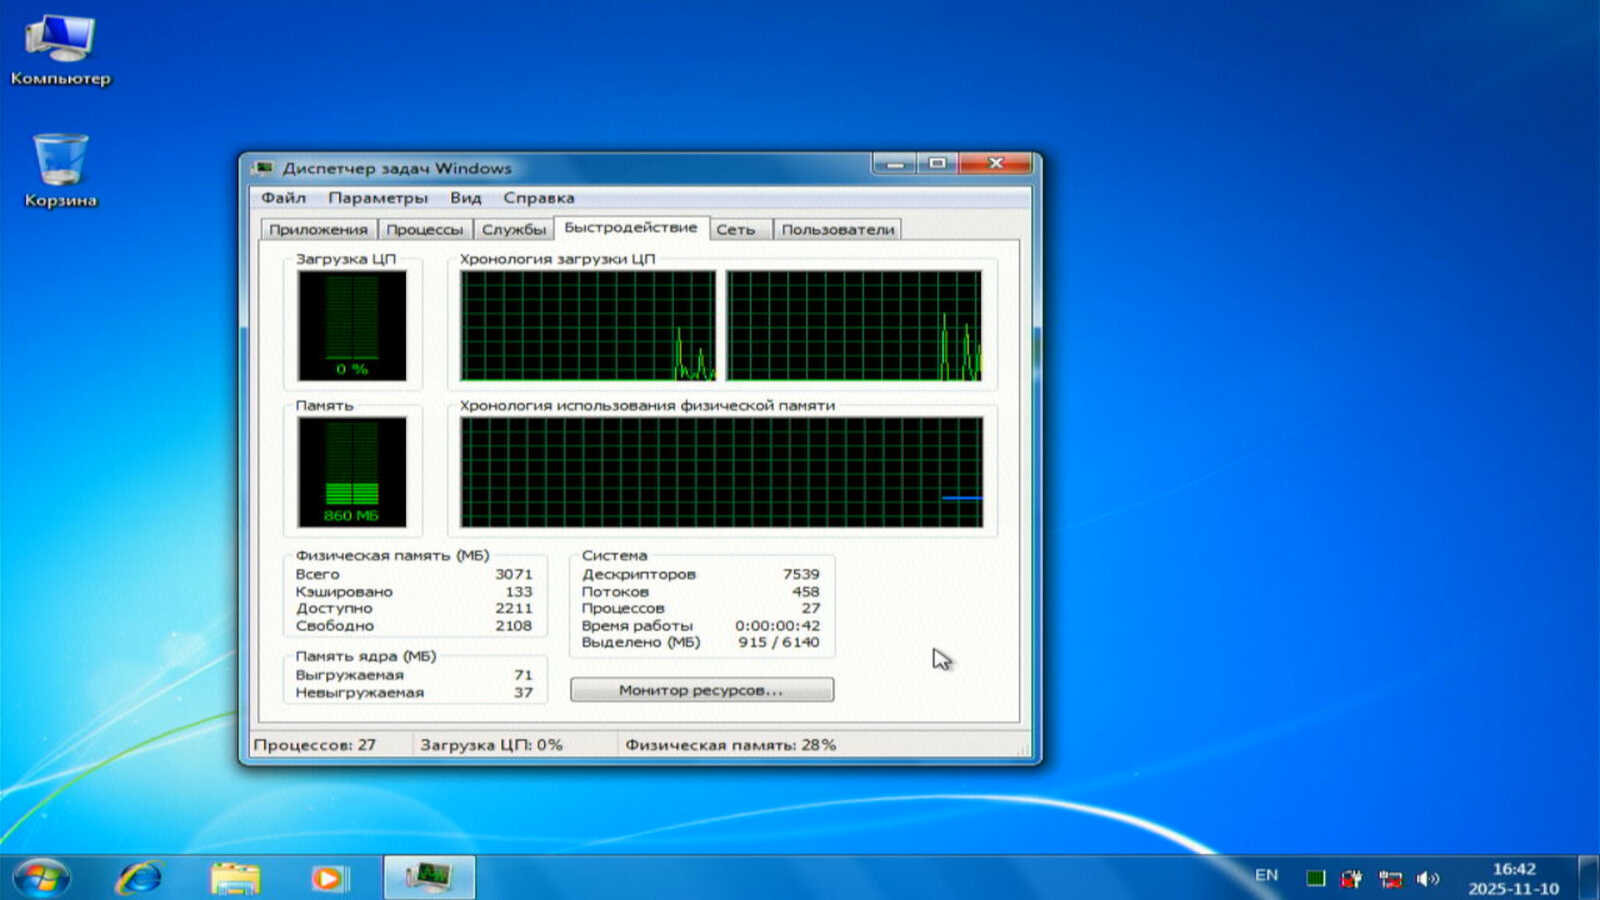Click the Show desktop strip beside the clock

pyautogui.click(x=1588, y=878)
